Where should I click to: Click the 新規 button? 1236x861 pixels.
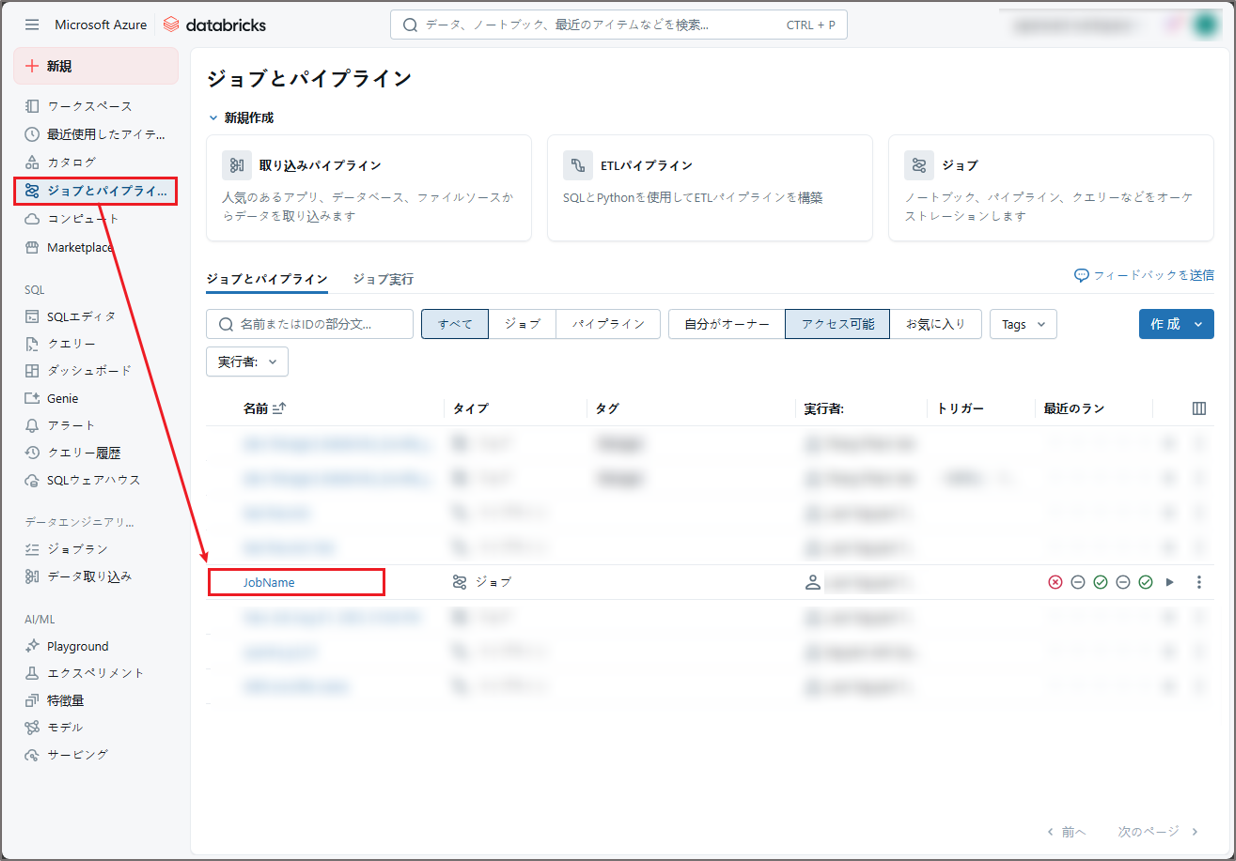(x=96, y=66)
